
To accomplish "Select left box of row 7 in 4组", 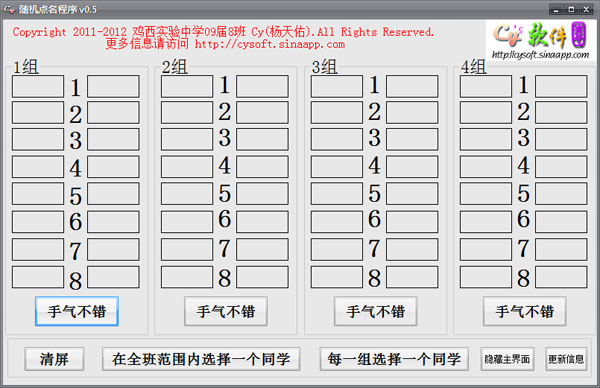I will (x=486, y=249).
